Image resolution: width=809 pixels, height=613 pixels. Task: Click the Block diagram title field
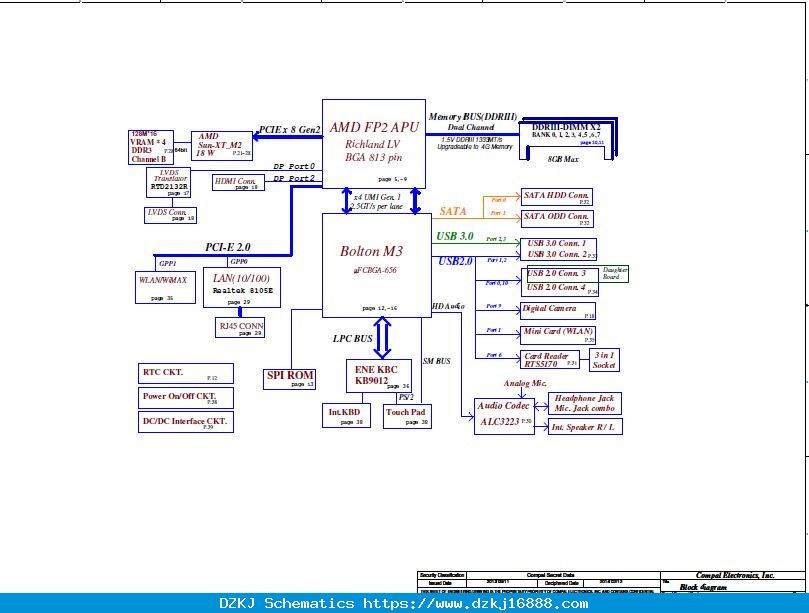(x=702, y=587)
